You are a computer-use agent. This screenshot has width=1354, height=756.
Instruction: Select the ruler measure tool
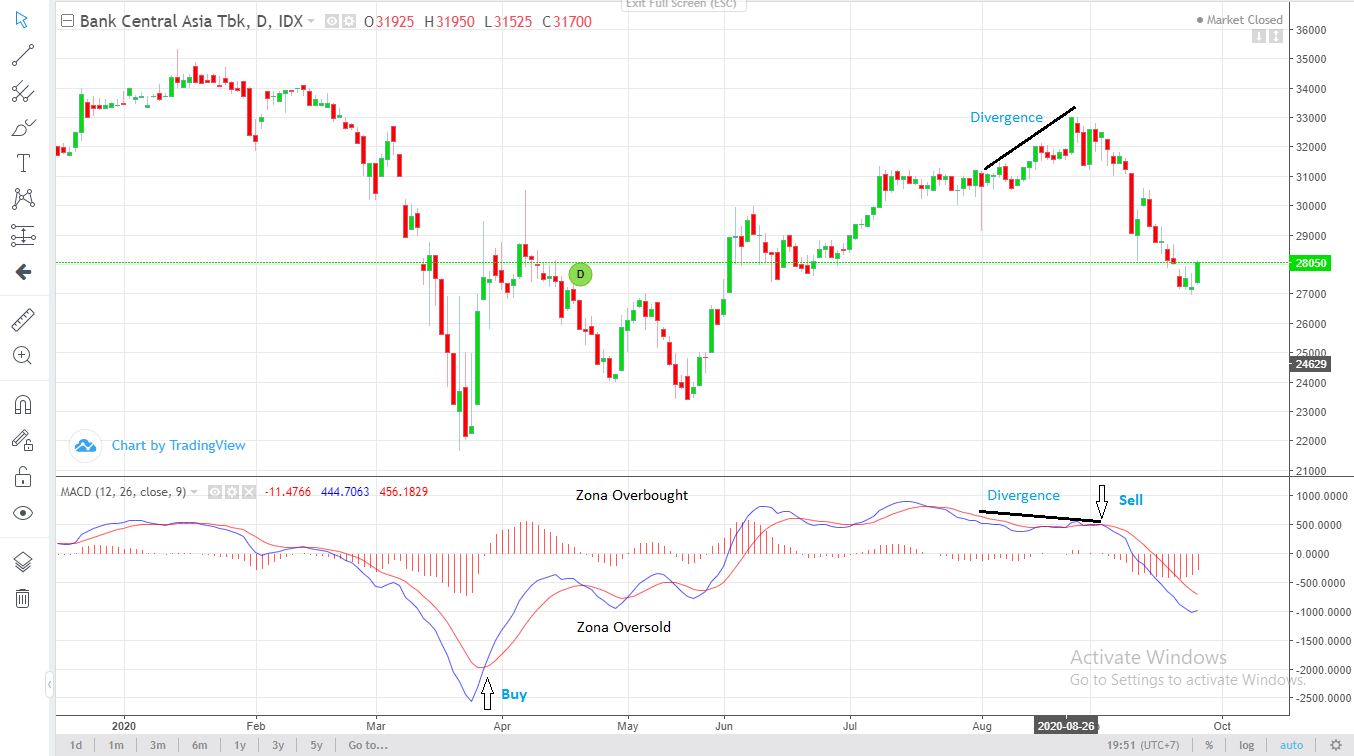pos(23,320)
